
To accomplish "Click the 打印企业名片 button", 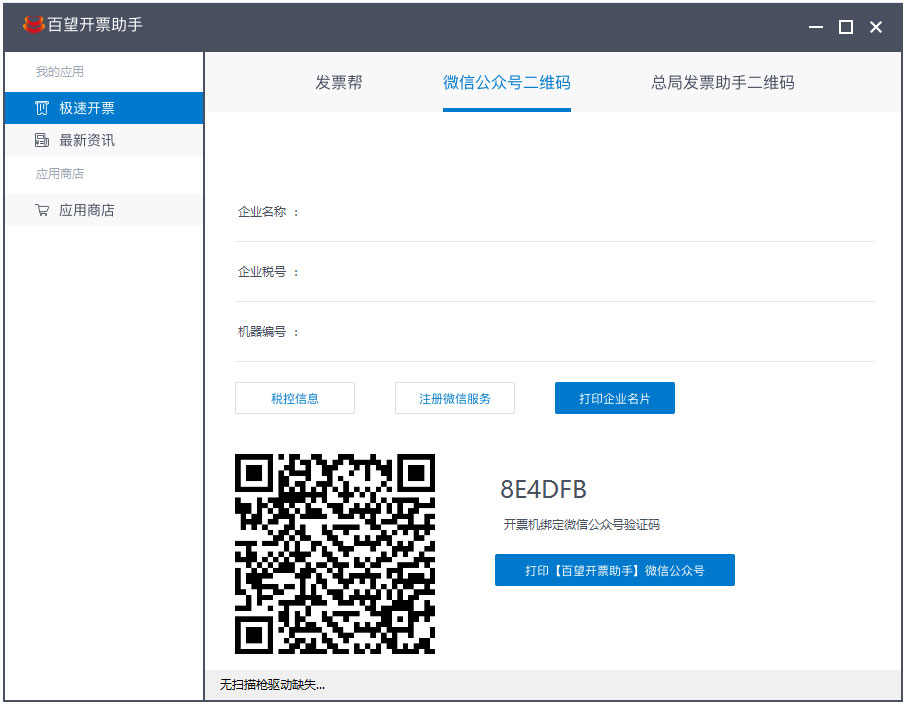I will (x=614, y=398).
